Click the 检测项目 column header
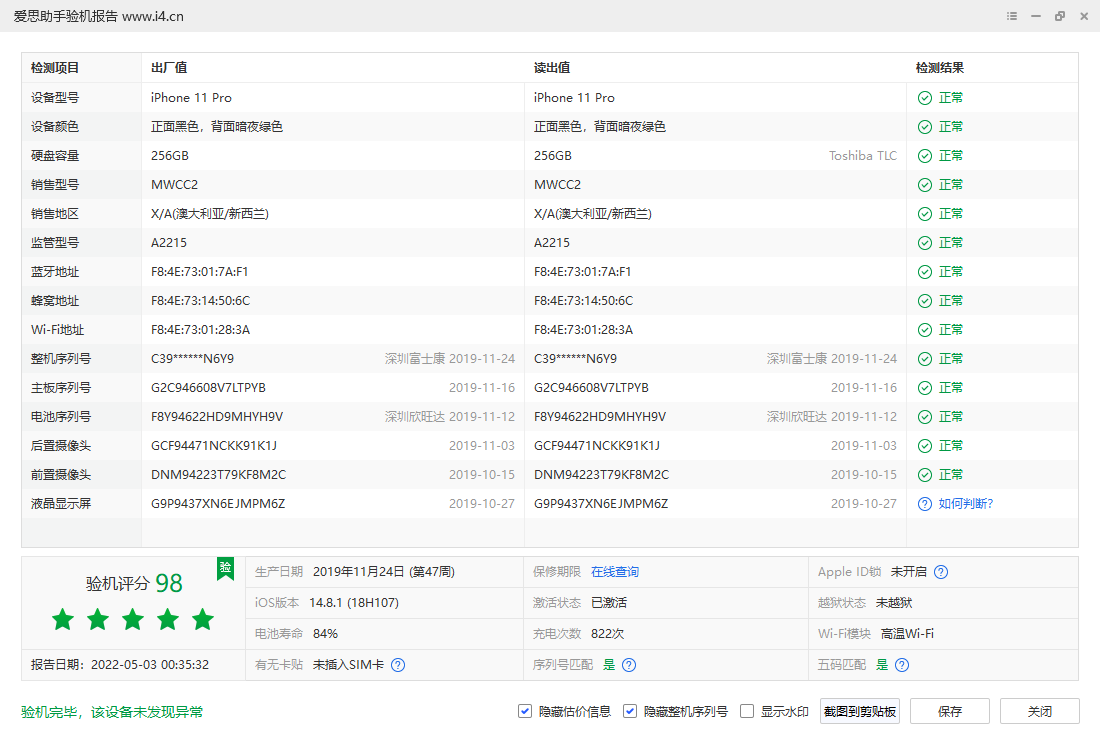1100x749 pixels. coord(55,68)
